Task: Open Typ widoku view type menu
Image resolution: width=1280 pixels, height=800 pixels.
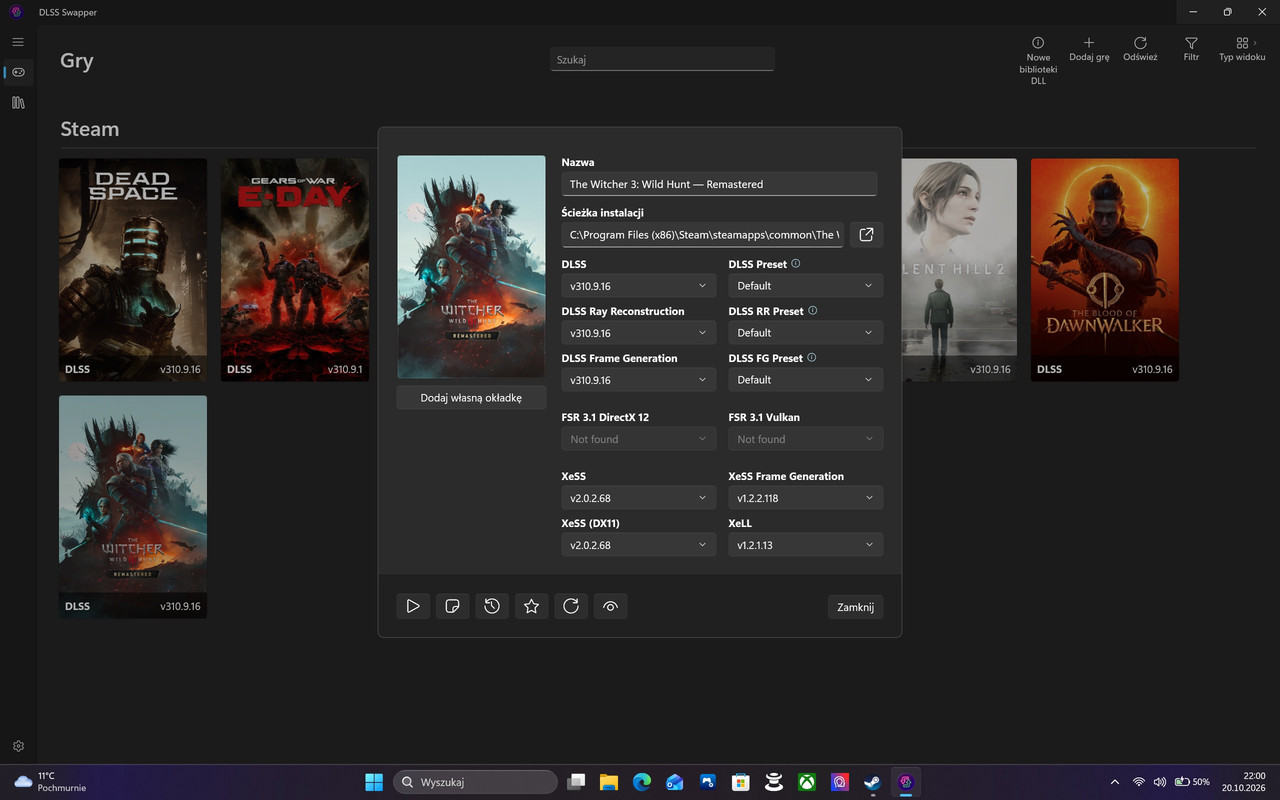Action: [1242, 50]
